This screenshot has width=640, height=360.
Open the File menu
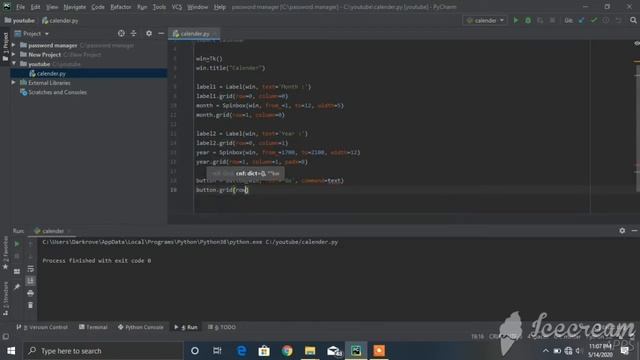point(20,7)
